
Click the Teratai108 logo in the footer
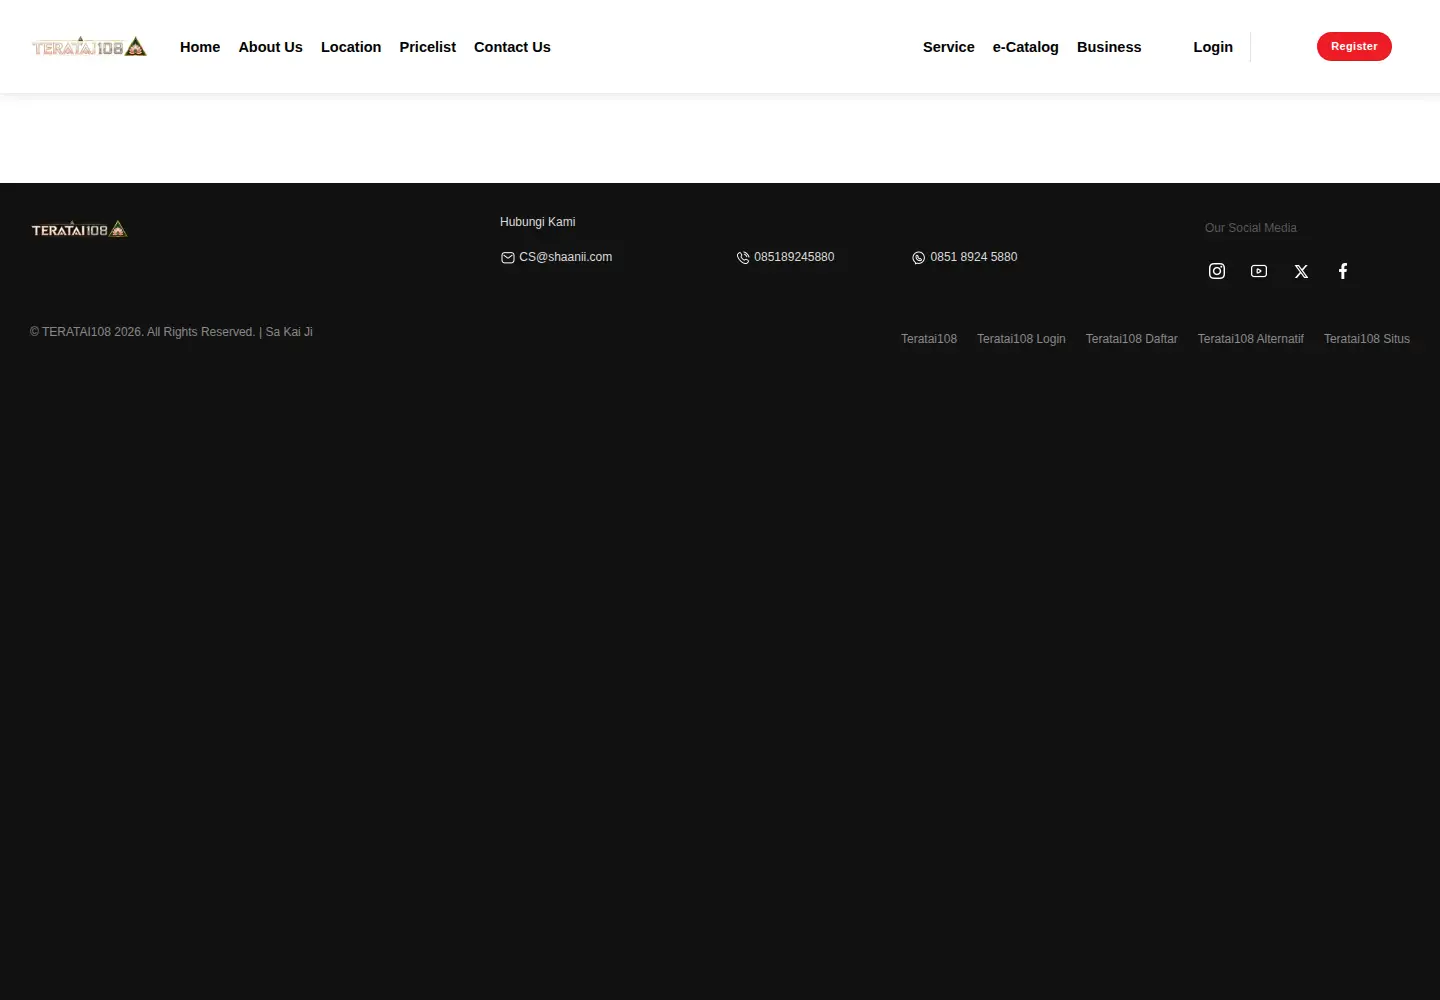pyautogui.click(x=79, y=229)
